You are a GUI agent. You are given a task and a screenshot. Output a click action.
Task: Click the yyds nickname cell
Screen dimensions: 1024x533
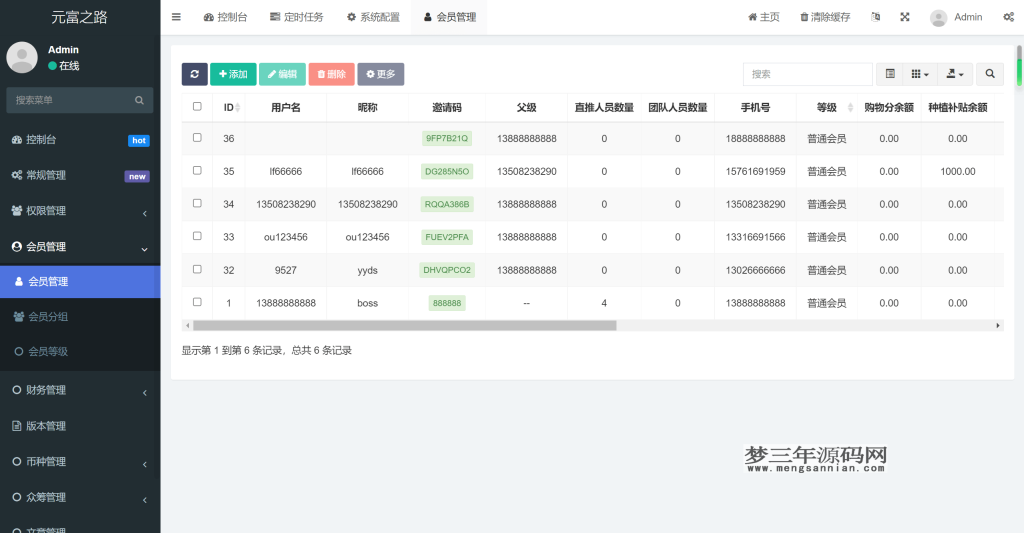[368, 270]
